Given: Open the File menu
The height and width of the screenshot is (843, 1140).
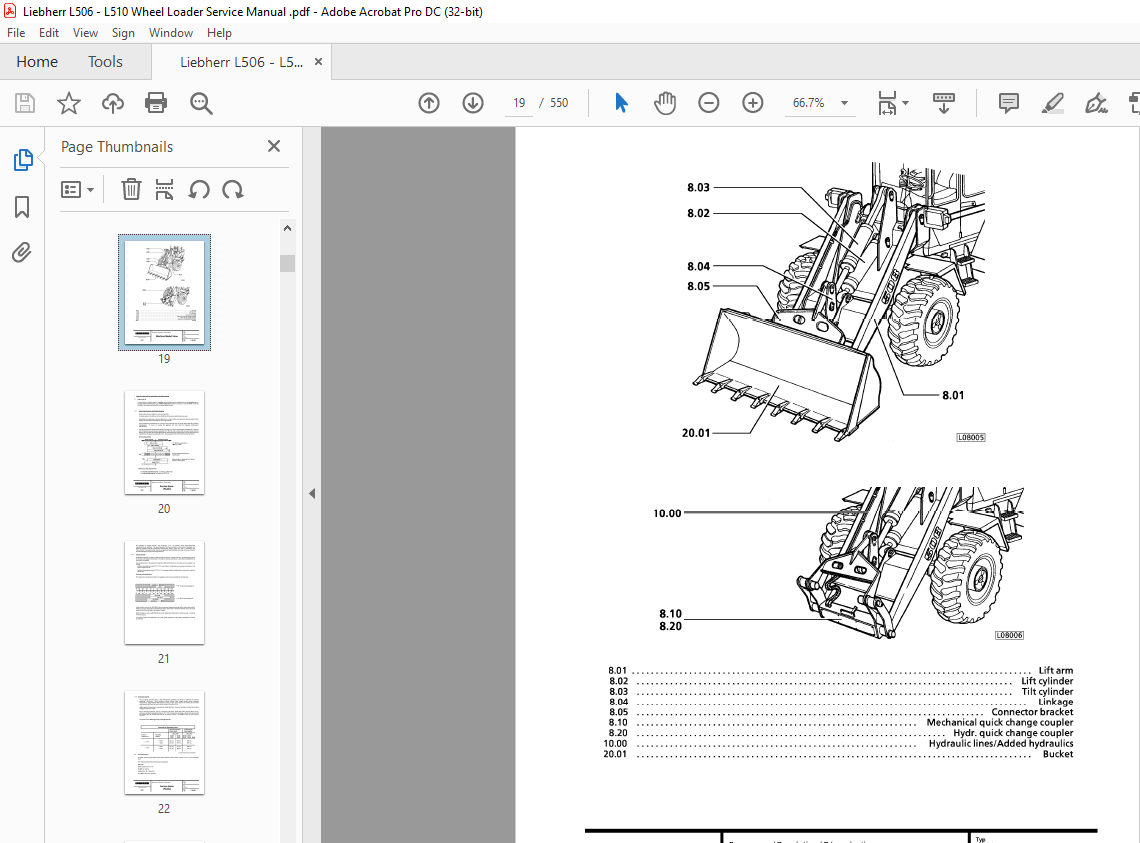Looking at the screenshot, I should click(16, 33).
